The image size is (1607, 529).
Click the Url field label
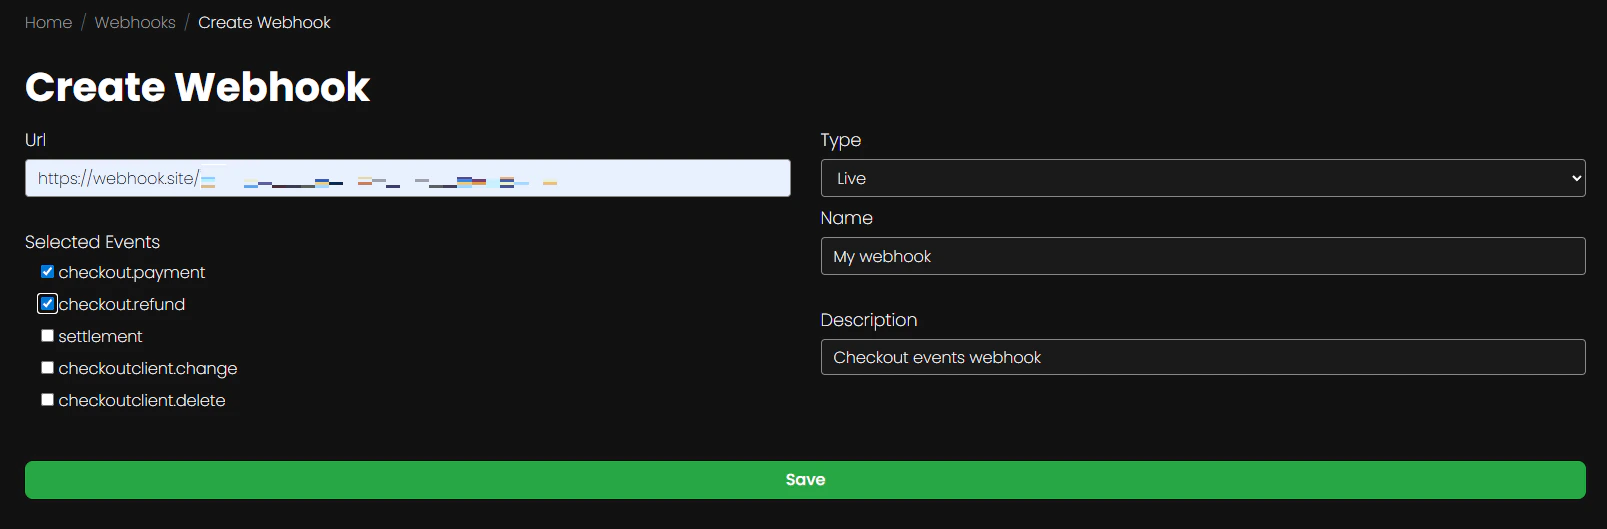click(35, 140)
